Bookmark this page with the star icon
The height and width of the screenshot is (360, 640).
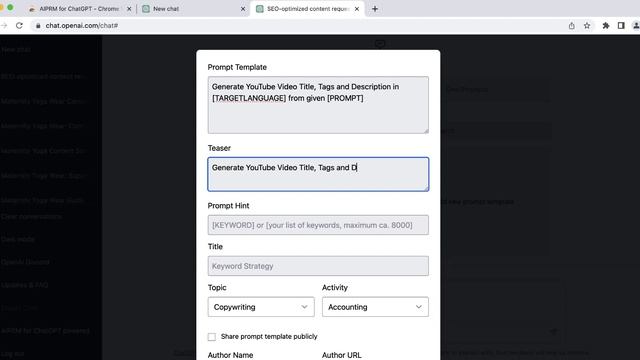click(x=587, y=25)
